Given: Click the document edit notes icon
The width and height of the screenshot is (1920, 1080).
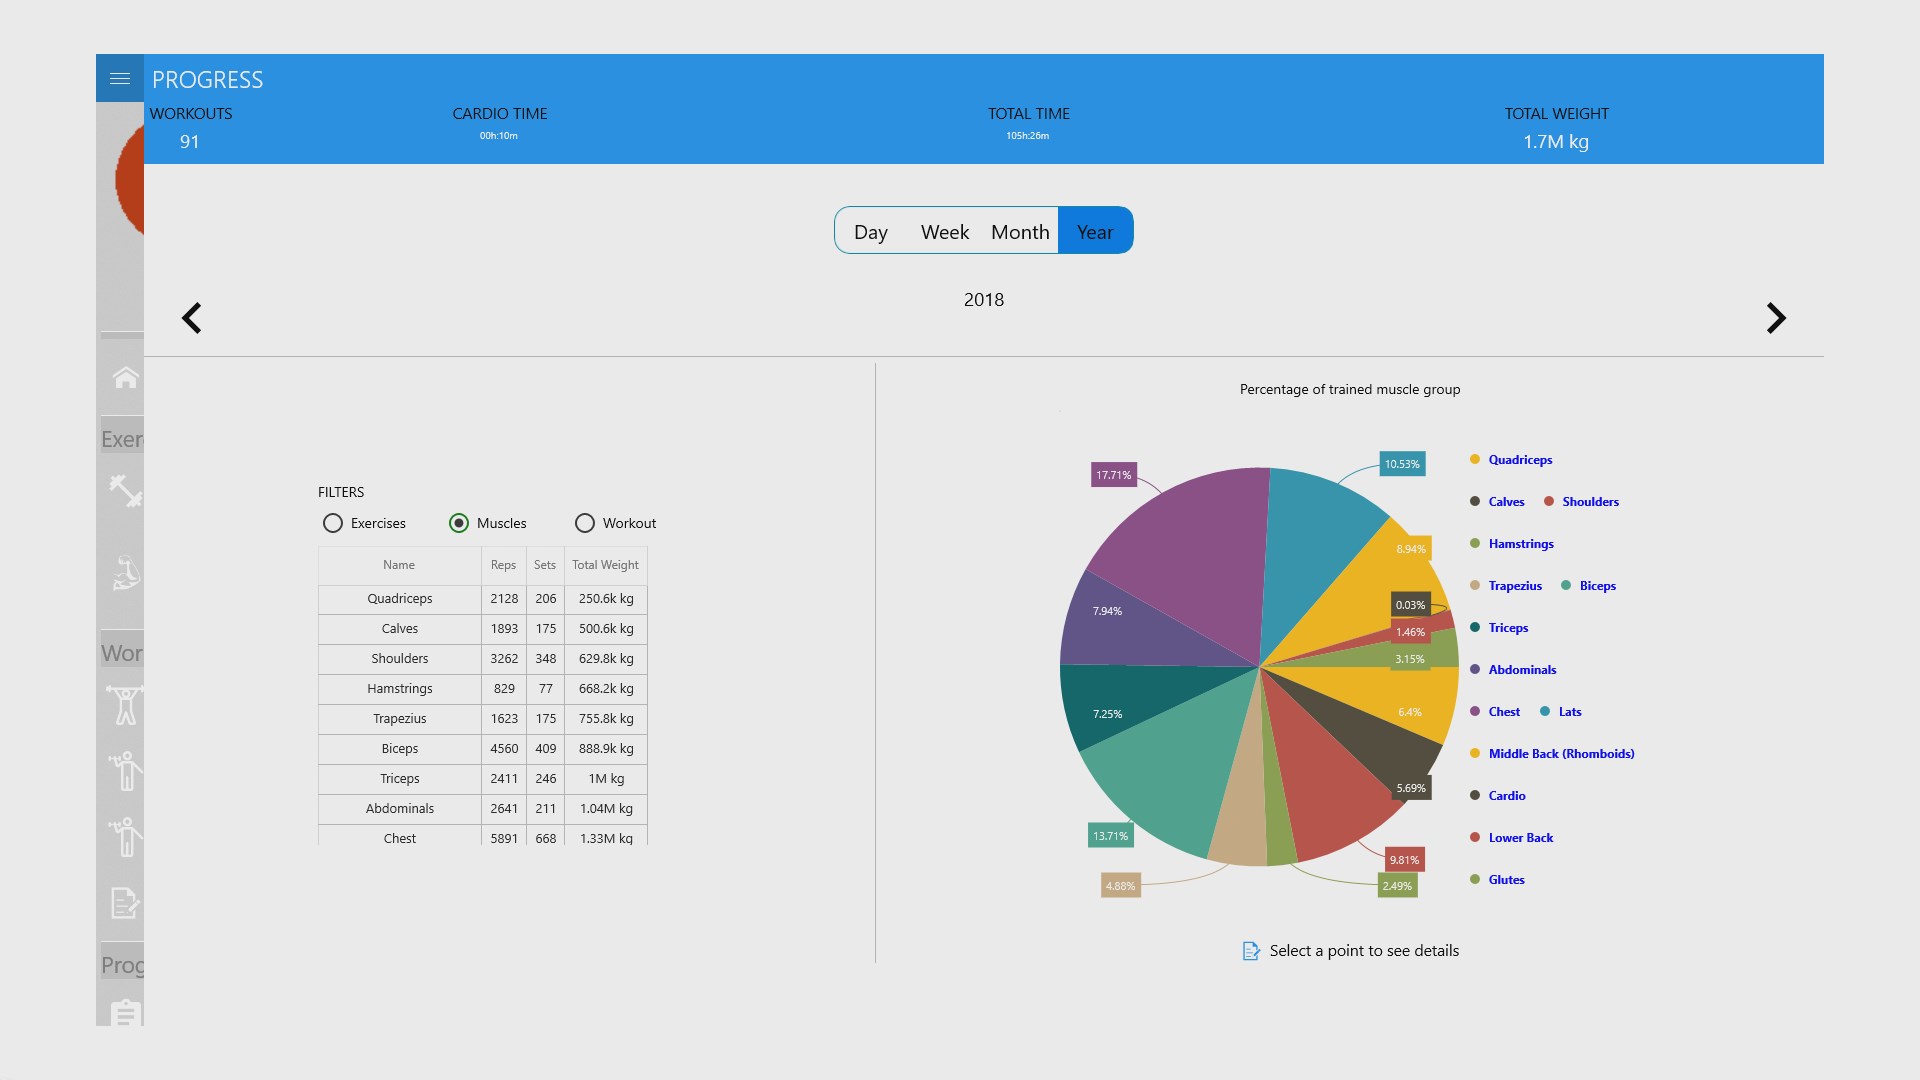Looking at the screenshot, I should (x=124, y=903).
